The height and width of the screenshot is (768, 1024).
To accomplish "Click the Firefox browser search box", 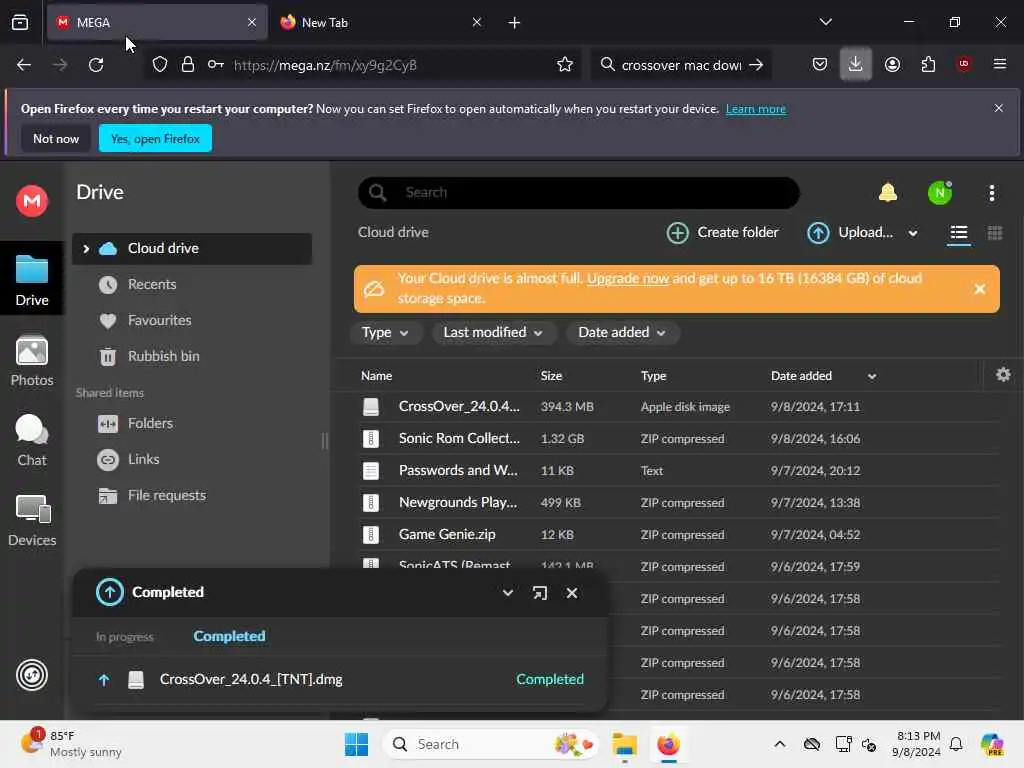I will point(681,65).
